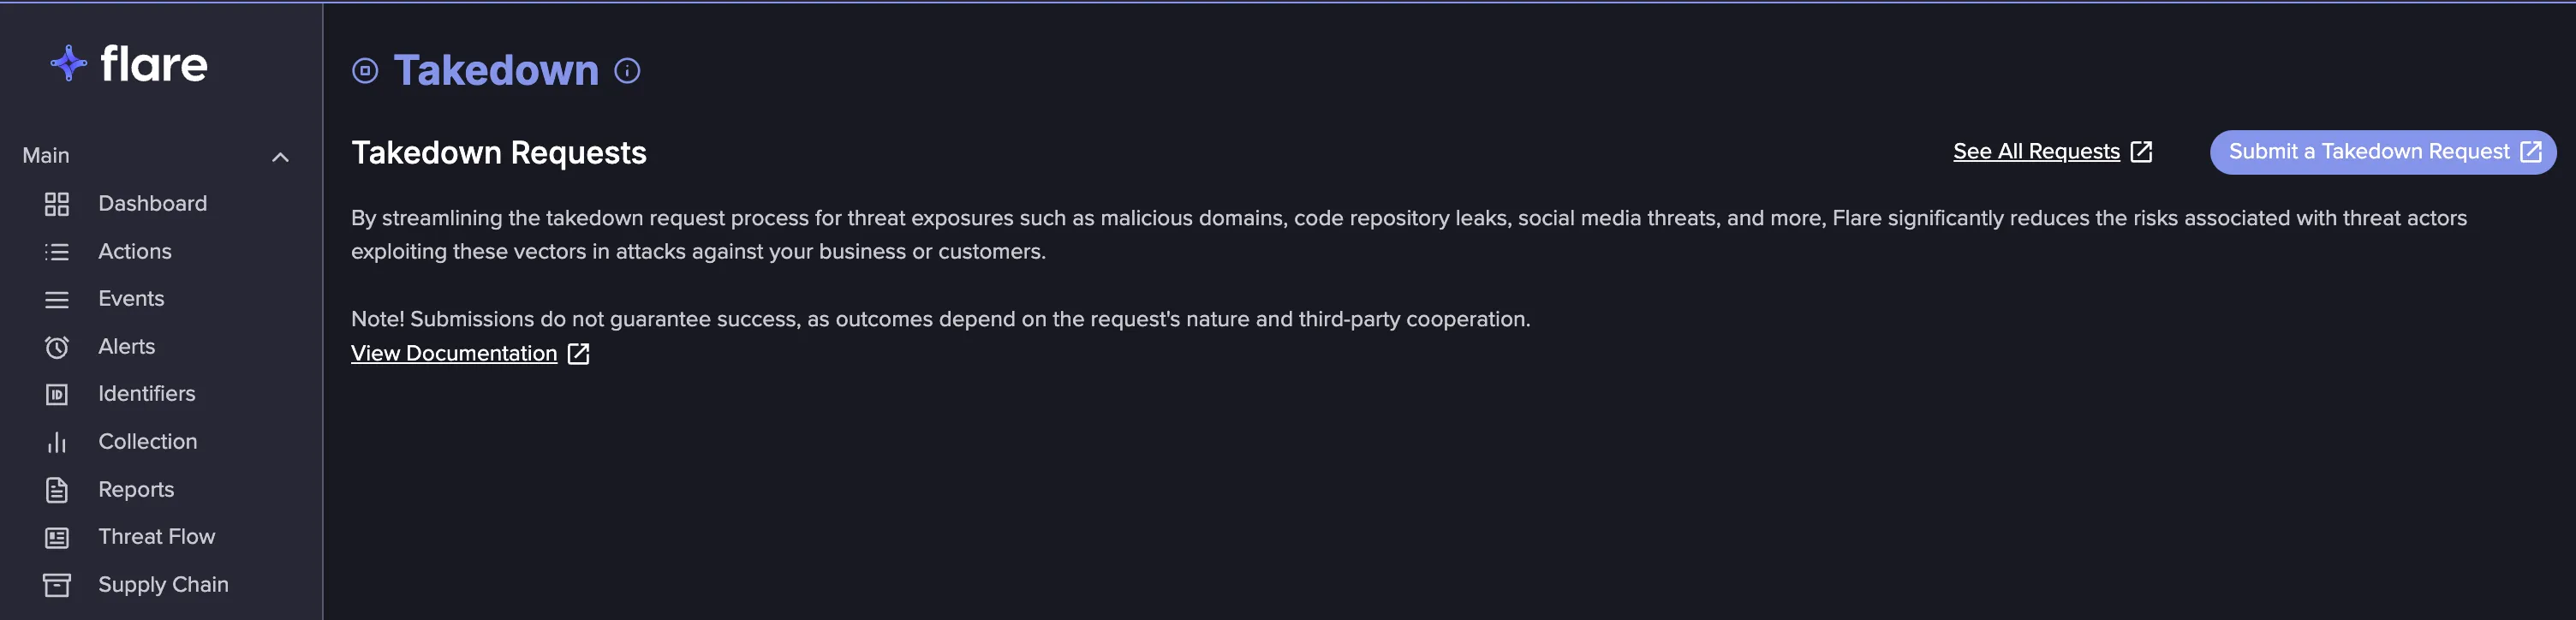Click the Supply Chain archive box icon

[57, 585]
